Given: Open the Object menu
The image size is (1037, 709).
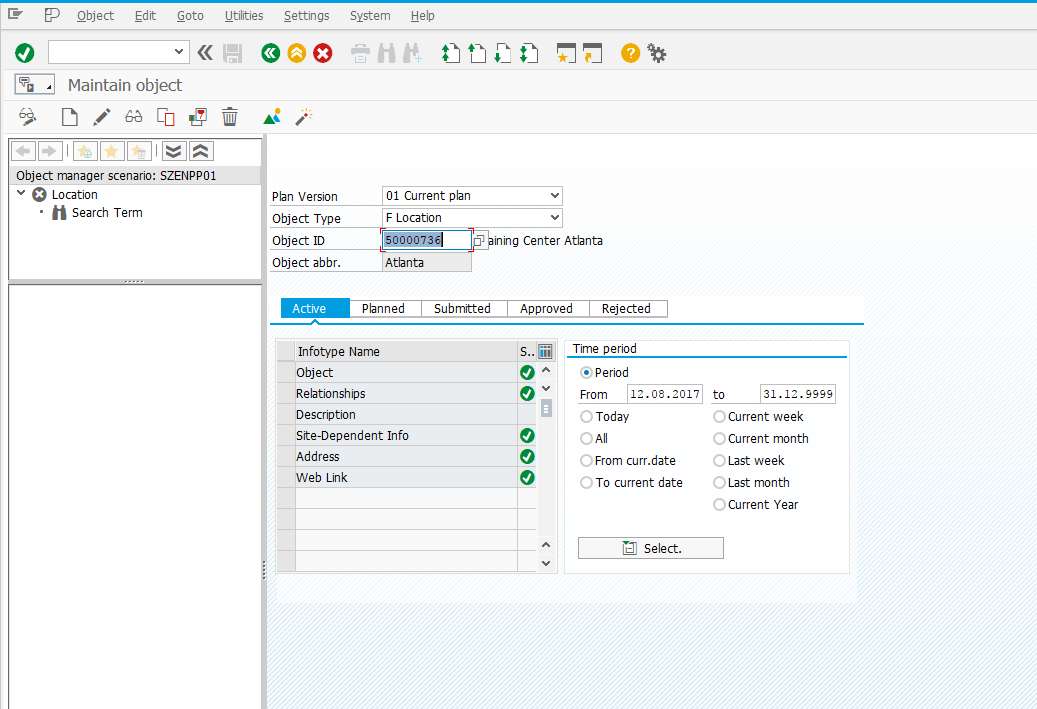Looking at the screenshot, I should [x=95, y=15].
